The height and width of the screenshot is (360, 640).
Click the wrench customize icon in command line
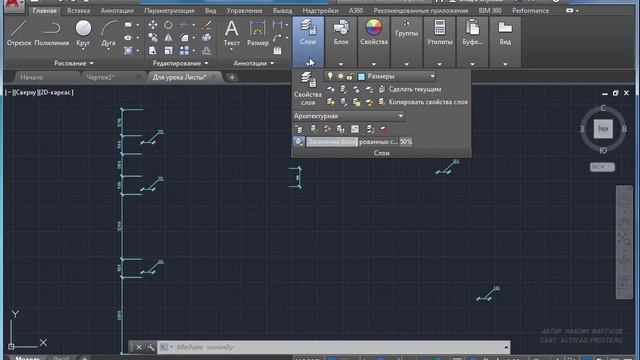tap(151, 347)
